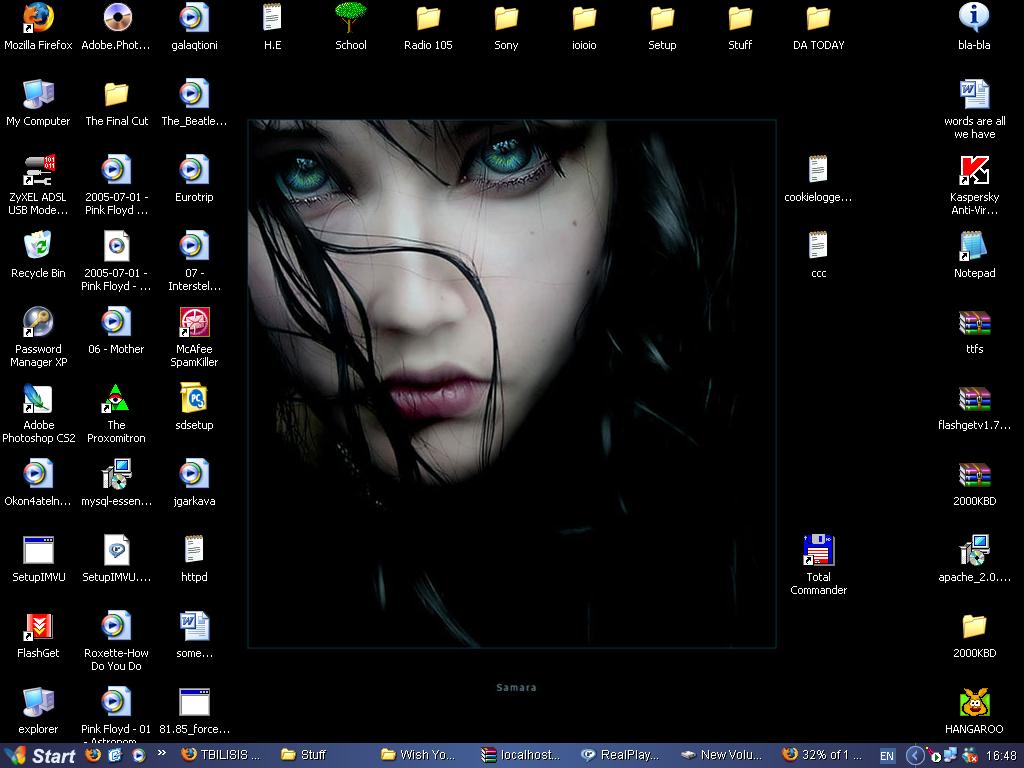This screenshot has height=768, width=1024.
Task: Open The Proxomitron shortcut
Action: (116, 398)
